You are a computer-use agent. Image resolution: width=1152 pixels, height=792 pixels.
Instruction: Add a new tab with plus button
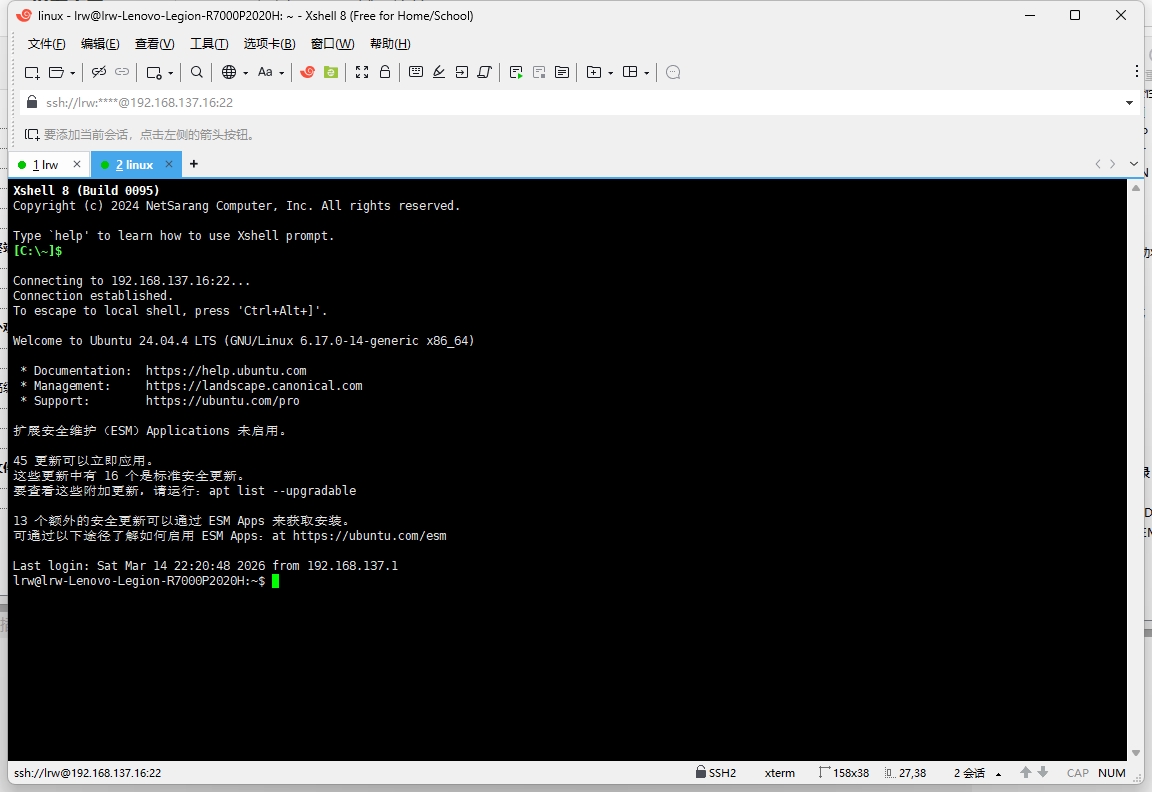pyautogui.click(x=194, y=164)
